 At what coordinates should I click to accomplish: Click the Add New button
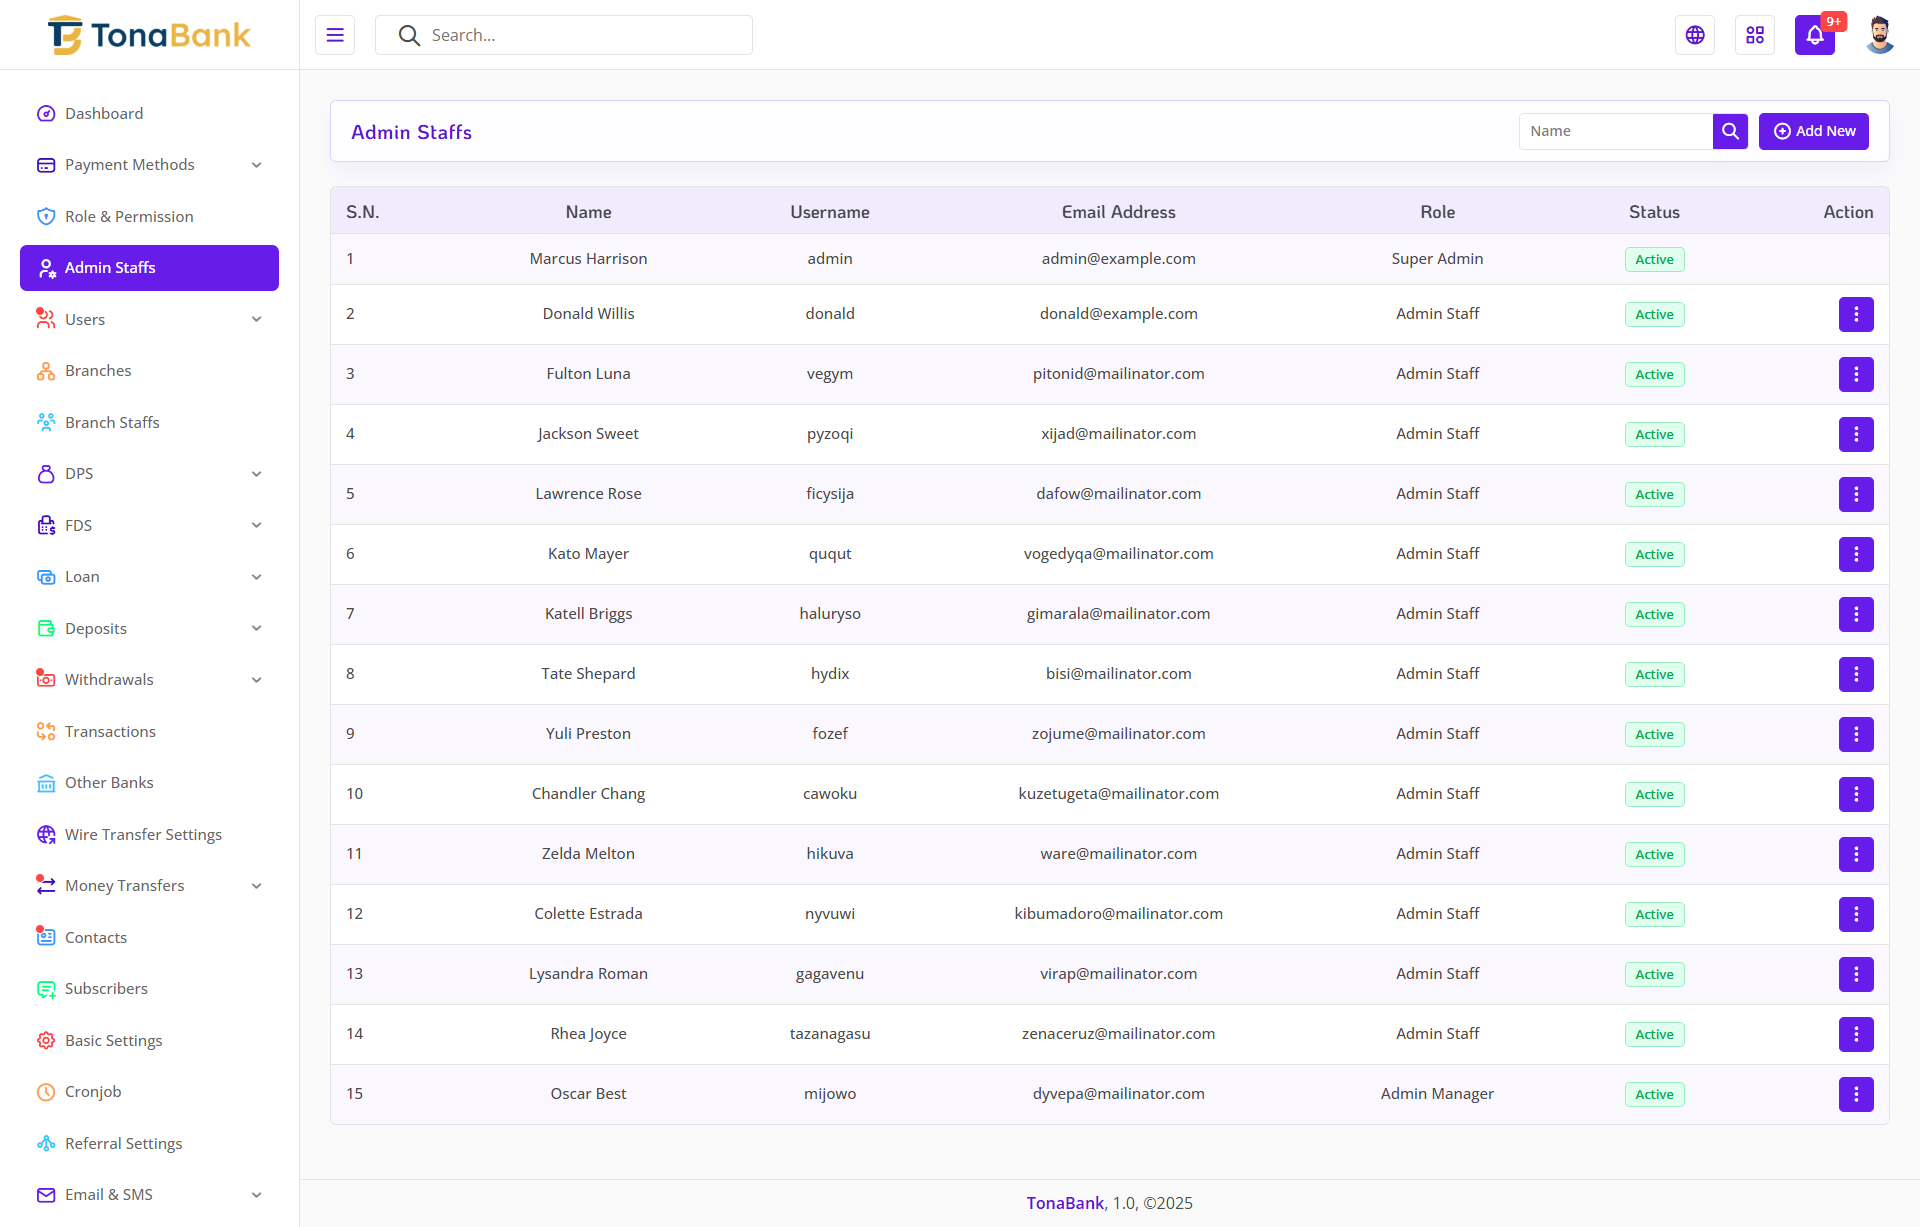(x=1814, y=131)
